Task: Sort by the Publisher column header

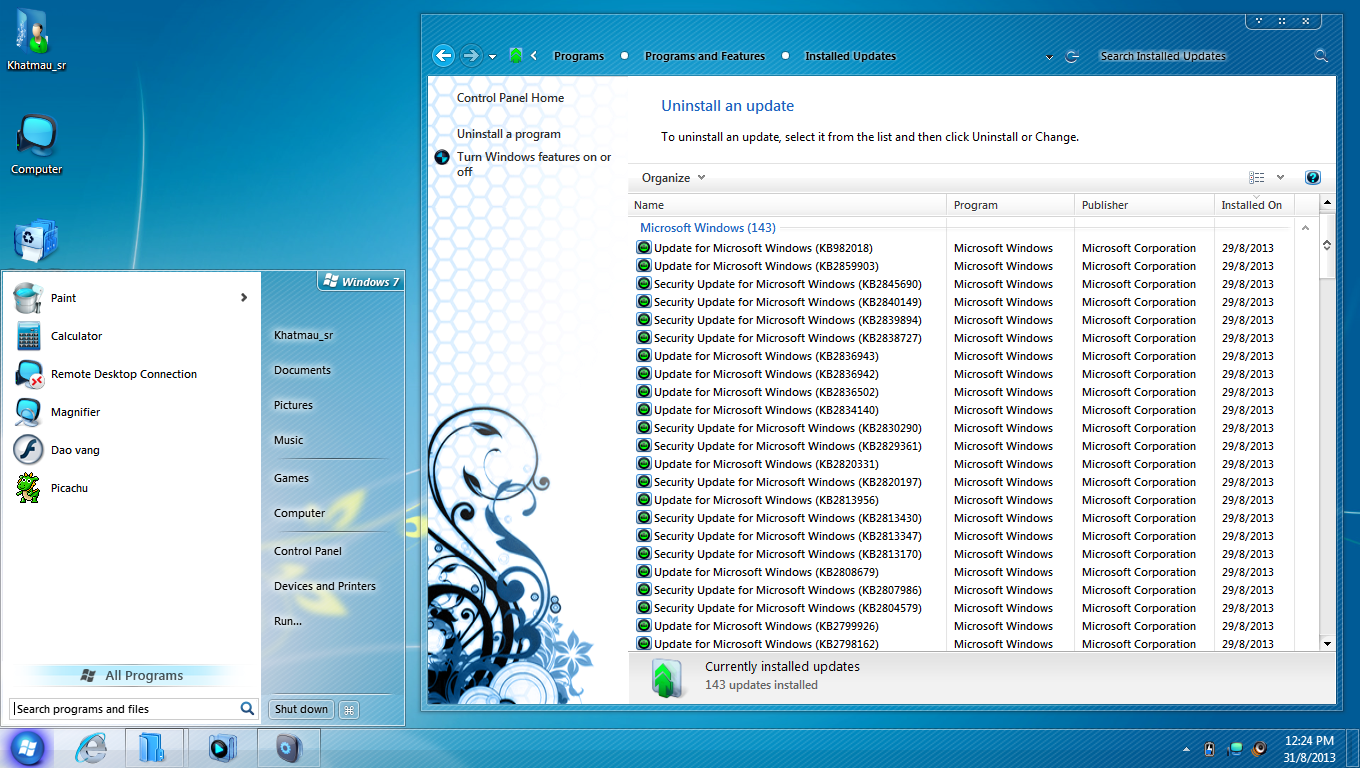Action: [1144, 205]
